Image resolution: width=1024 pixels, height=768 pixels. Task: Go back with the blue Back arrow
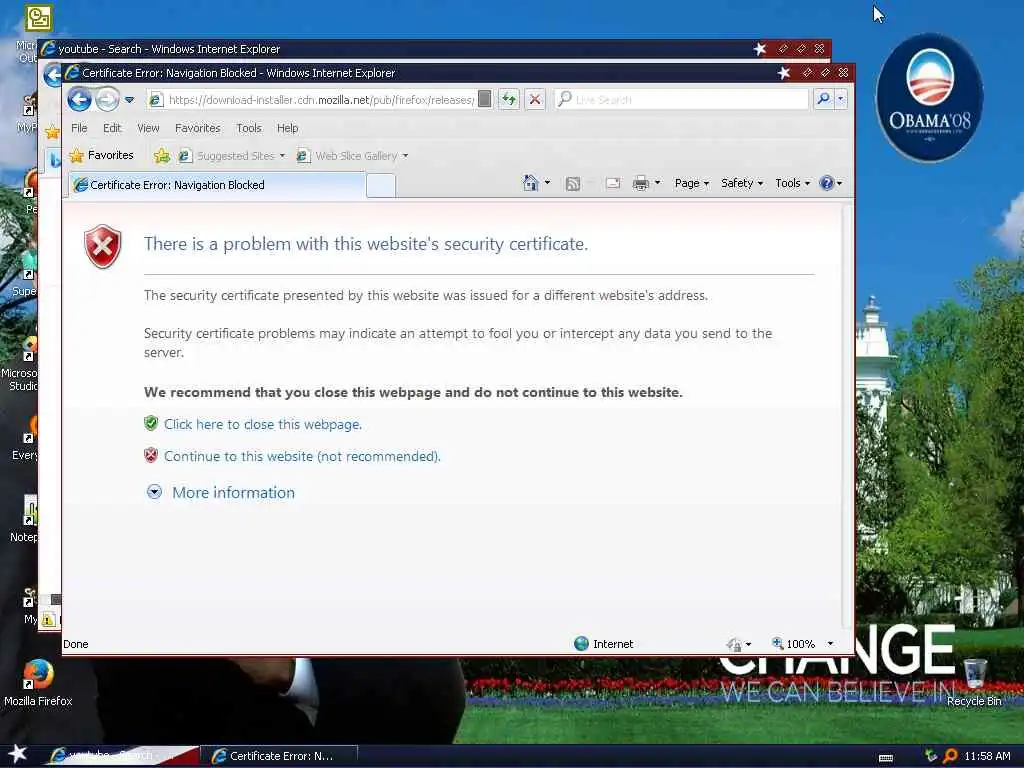pos(80,100)
